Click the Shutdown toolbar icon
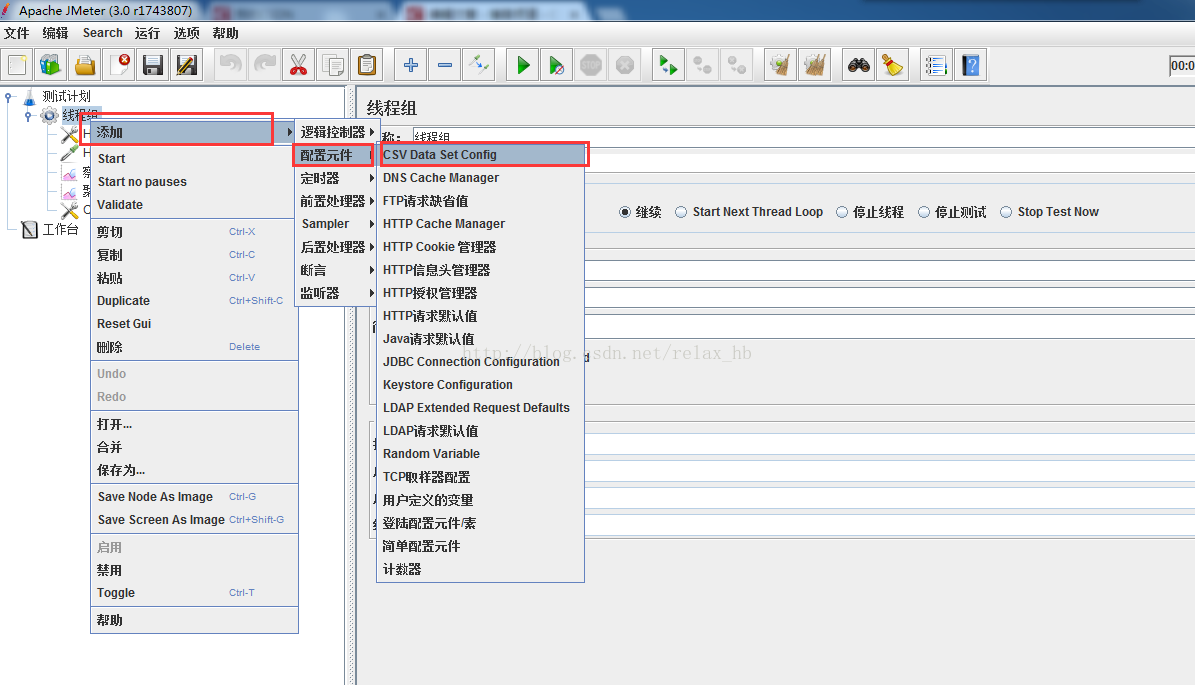 625,66
